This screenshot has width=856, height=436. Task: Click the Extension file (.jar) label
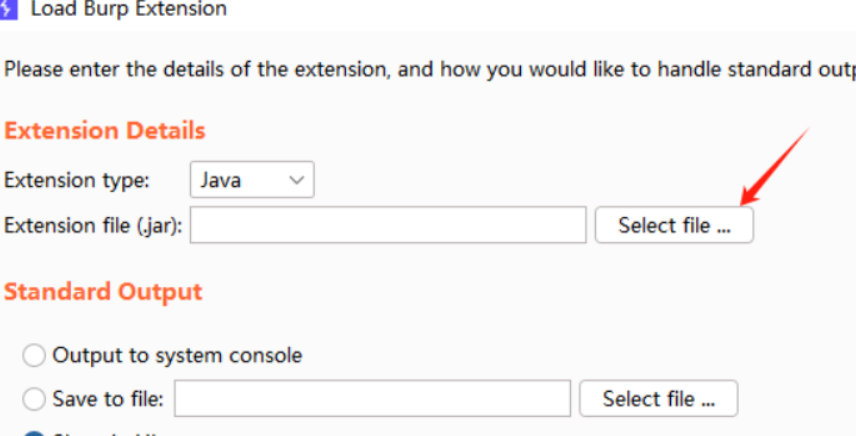(x=93, y=226)
